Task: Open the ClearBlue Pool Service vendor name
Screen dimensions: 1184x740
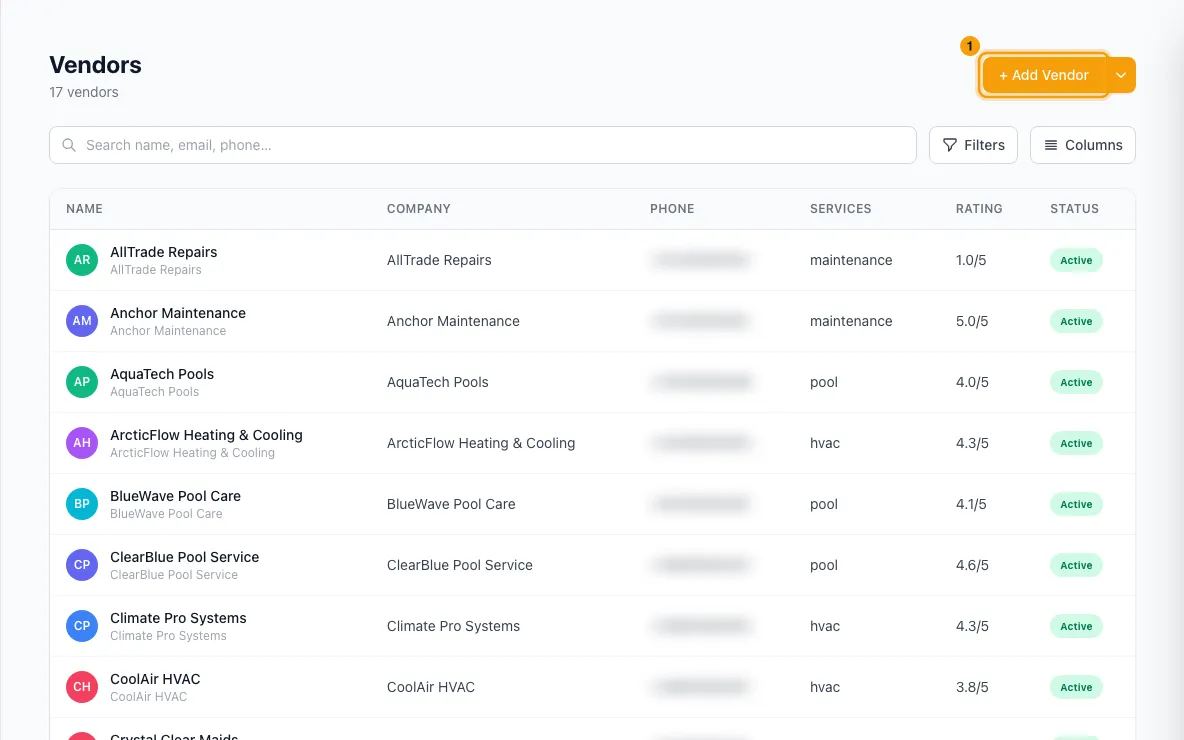Action: [x=185, y=557]
